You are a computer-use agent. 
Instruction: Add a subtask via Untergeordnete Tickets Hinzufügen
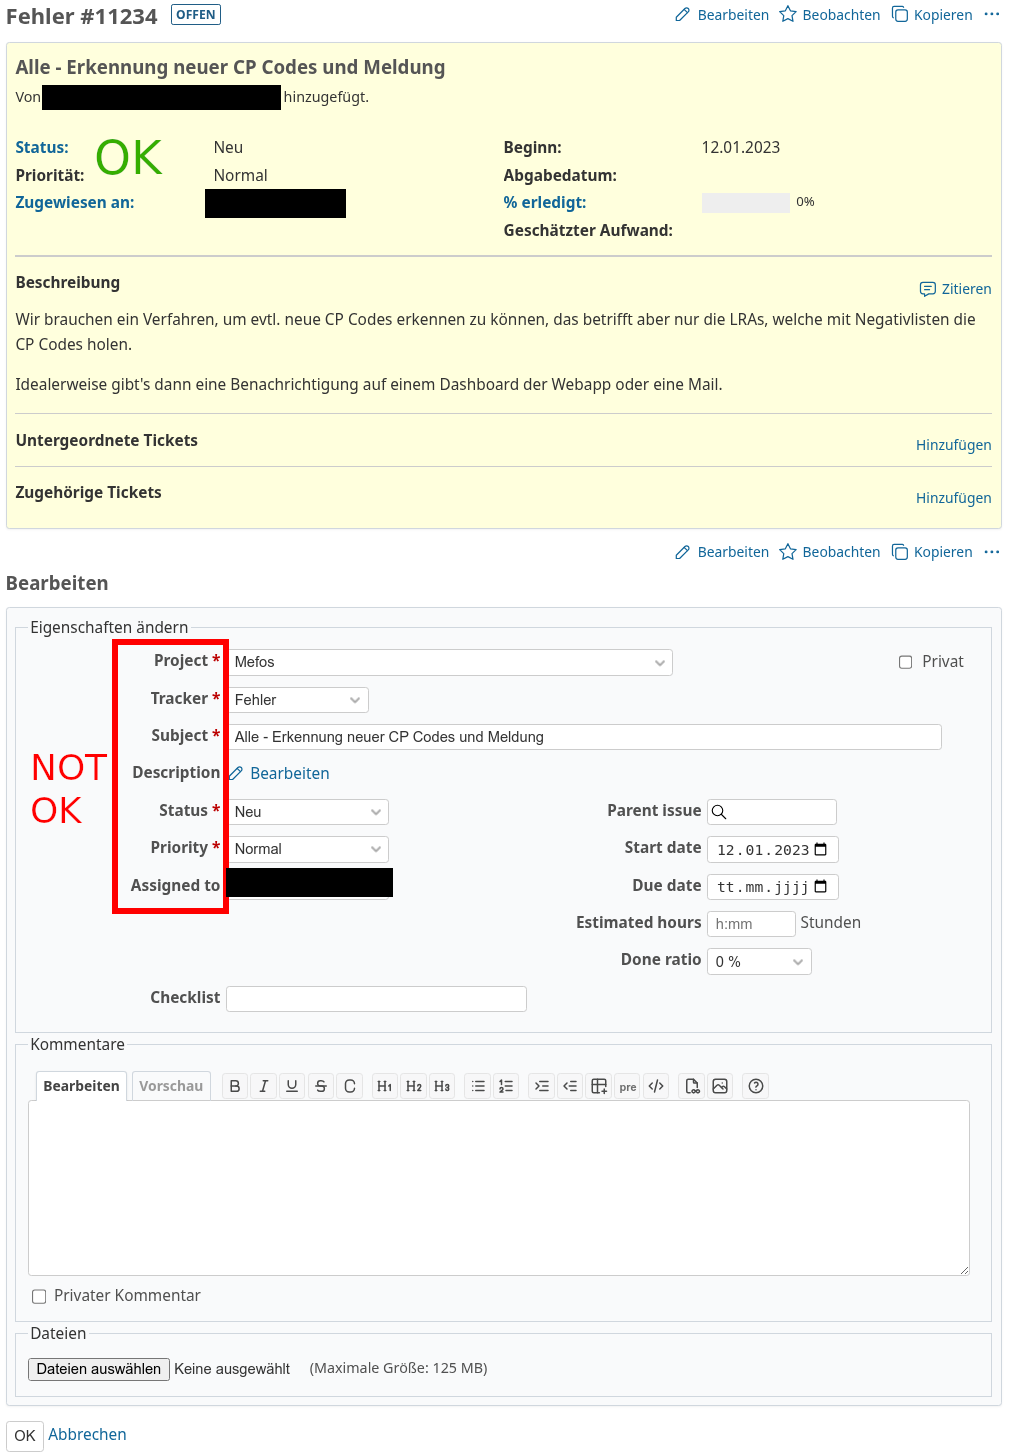[x=954, y=445]
